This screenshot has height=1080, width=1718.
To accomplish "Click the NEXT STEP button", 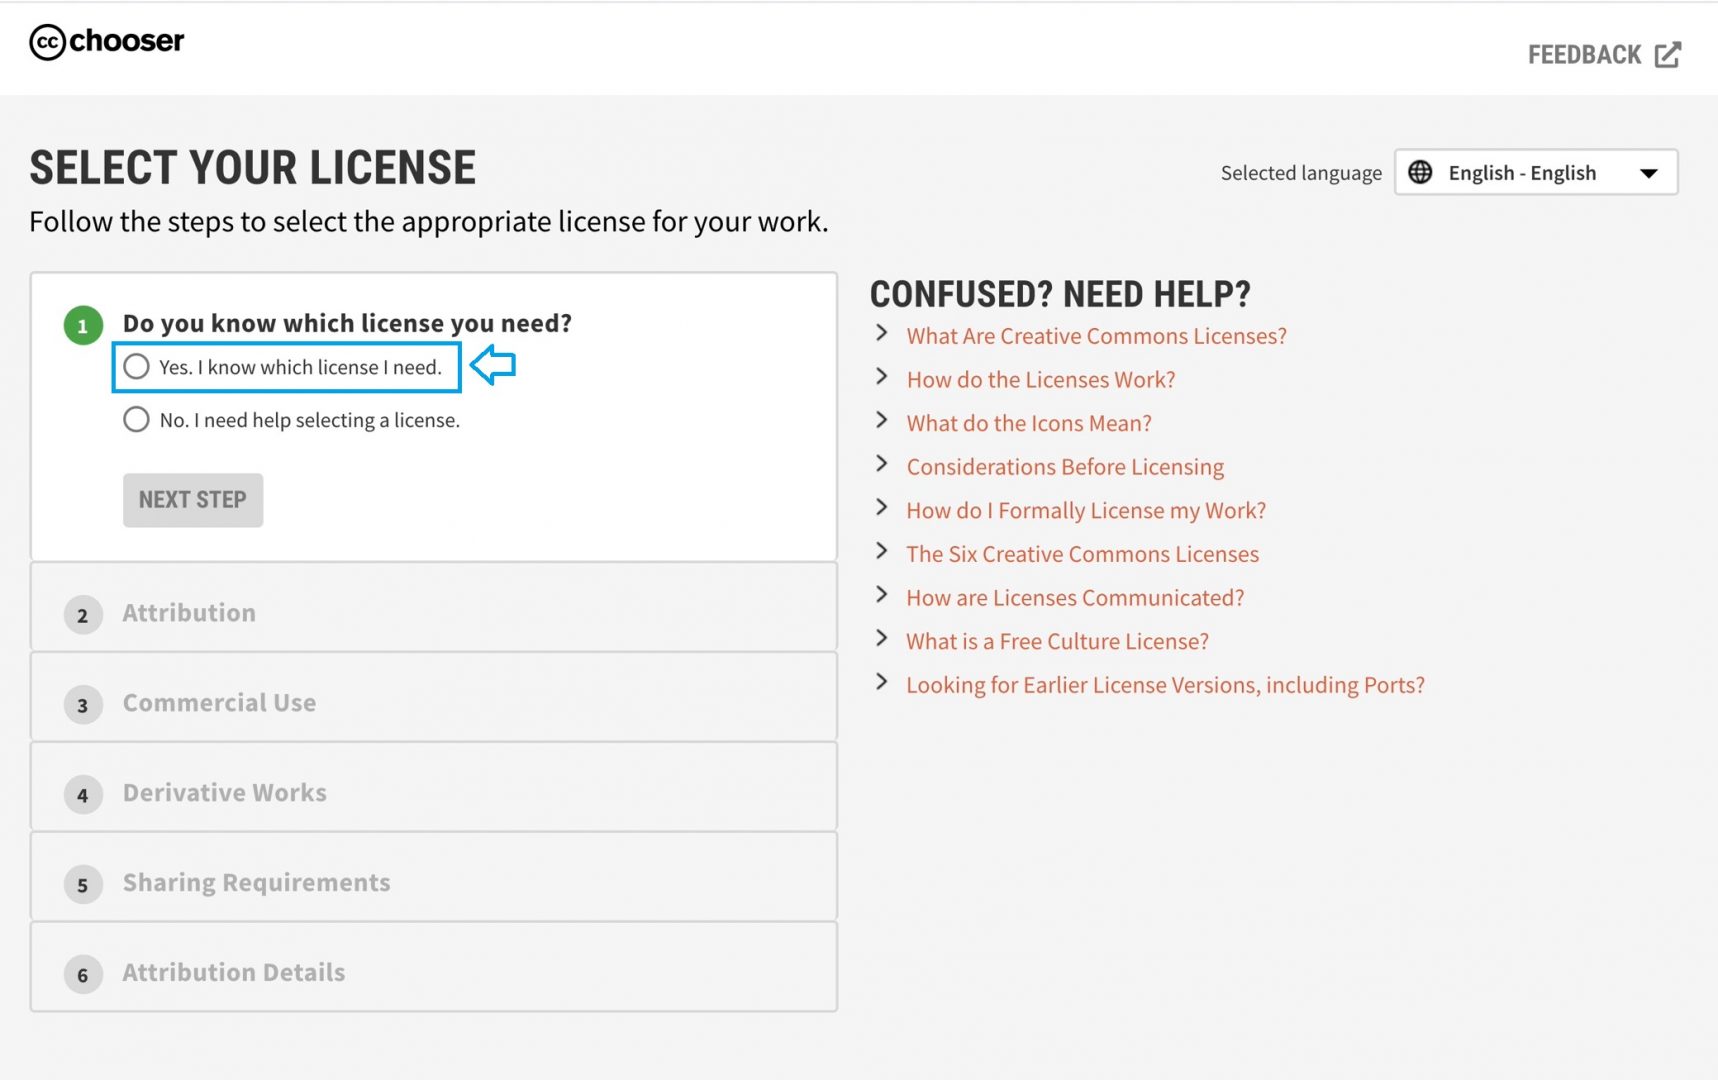I will pyautogui.click(x=192, y=499).
